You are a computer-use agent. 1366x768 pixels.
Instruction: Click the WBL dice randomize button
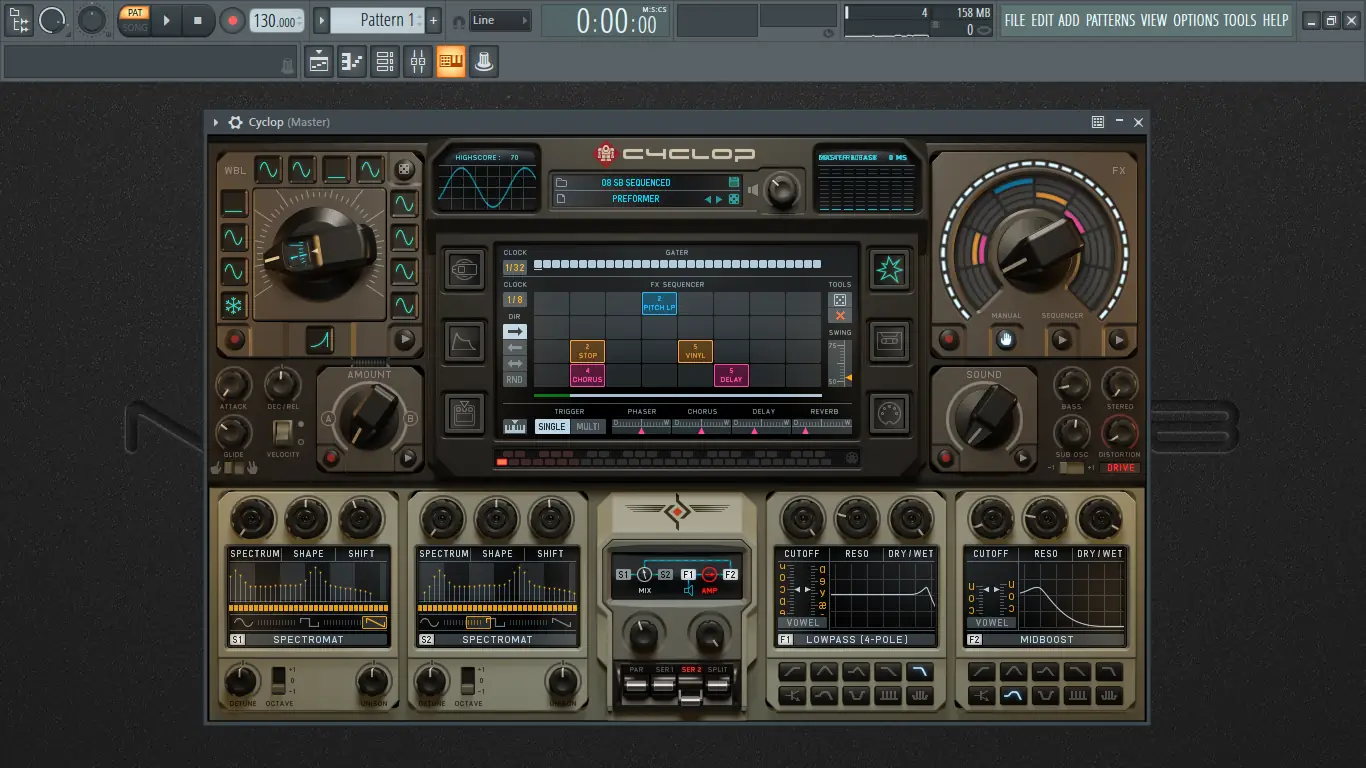tap(404, 170)
